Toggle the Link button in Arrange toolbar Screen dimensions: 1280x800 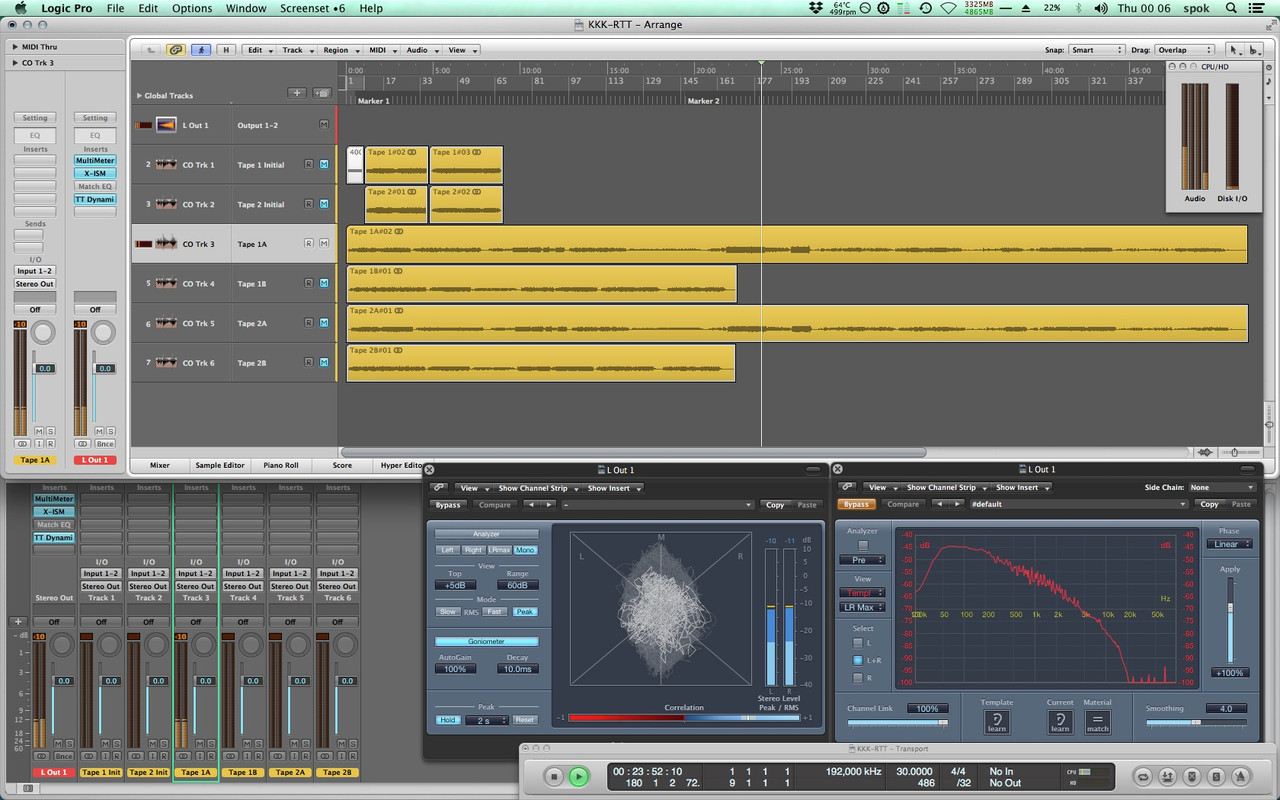pos(176,50)
